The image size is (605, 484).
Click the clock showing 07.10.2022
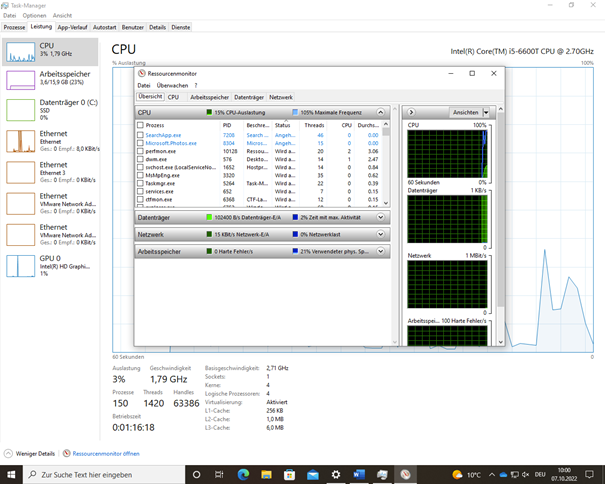[564, 474]
